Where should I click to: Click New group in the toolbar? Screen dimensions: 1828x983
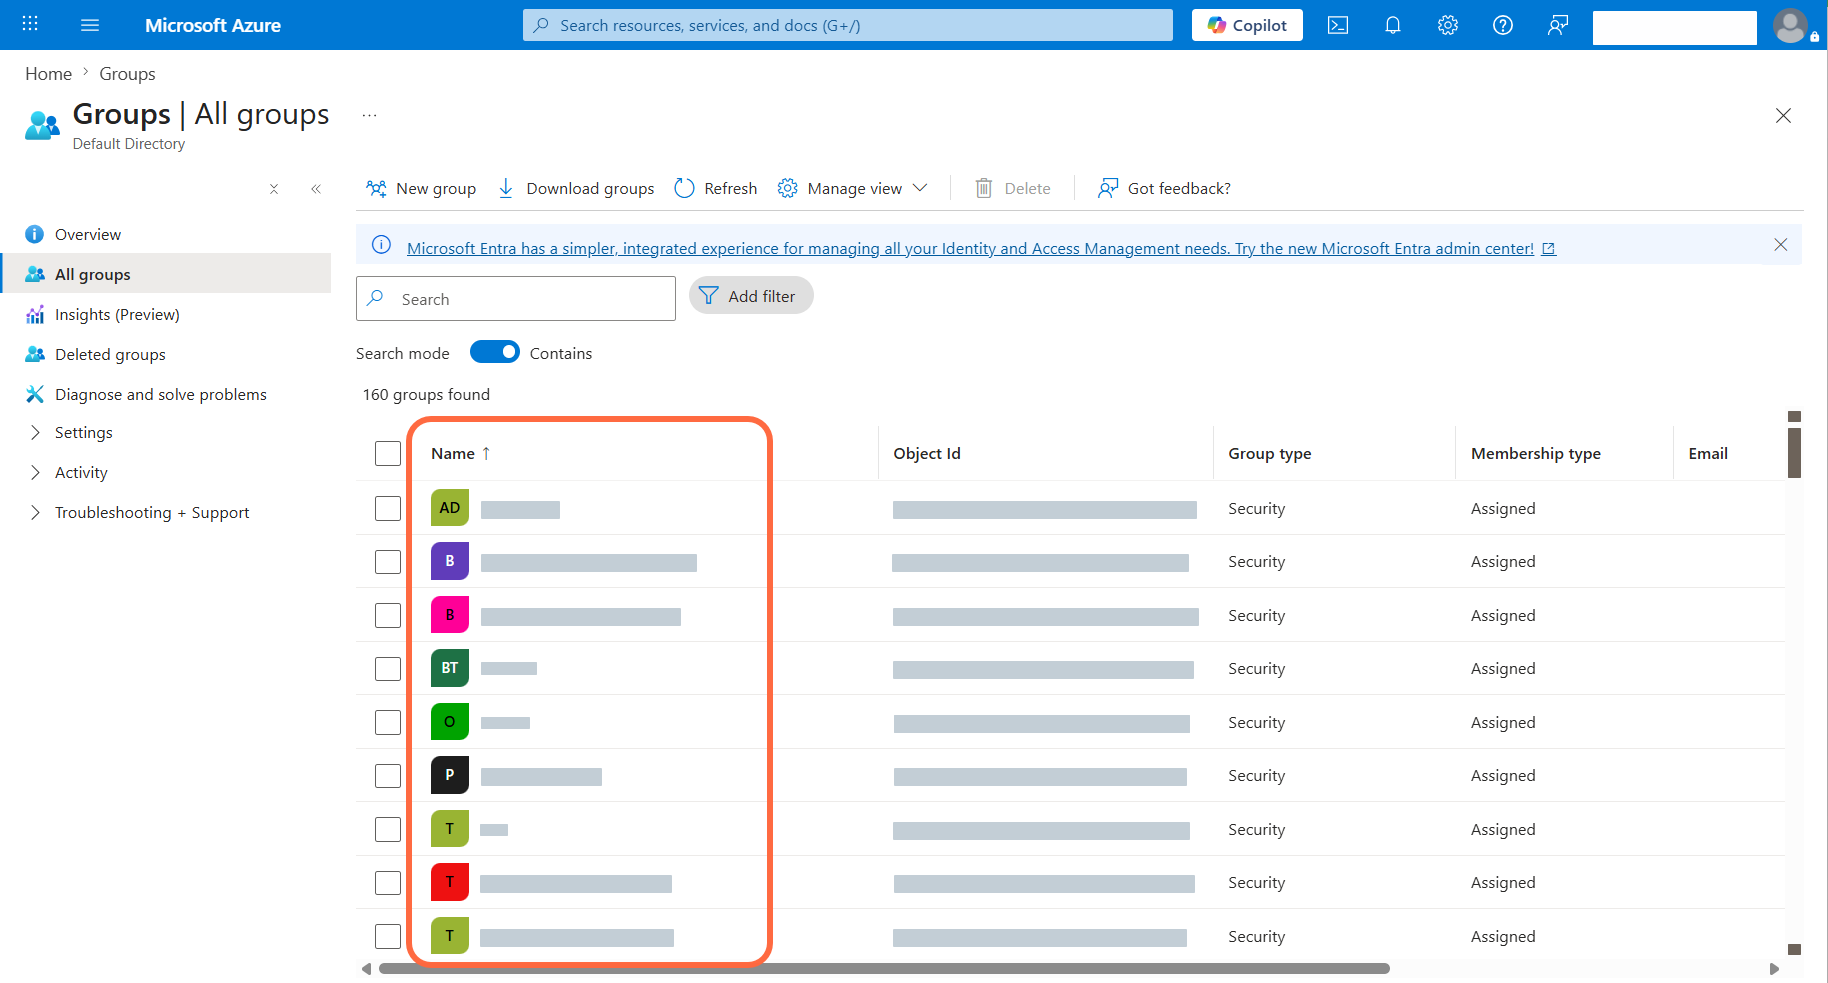point(421,188)
